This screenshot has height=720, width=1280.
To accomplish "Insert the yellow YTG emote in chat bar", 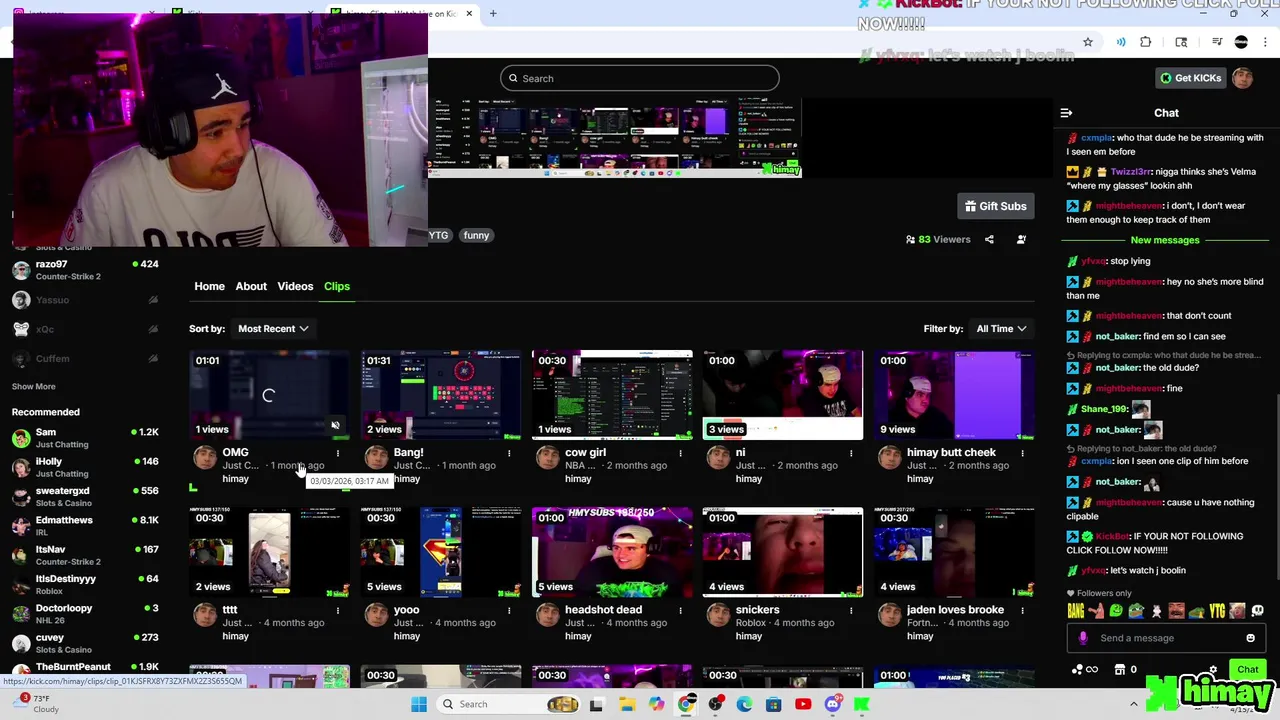I will [x=1217, y=611].
